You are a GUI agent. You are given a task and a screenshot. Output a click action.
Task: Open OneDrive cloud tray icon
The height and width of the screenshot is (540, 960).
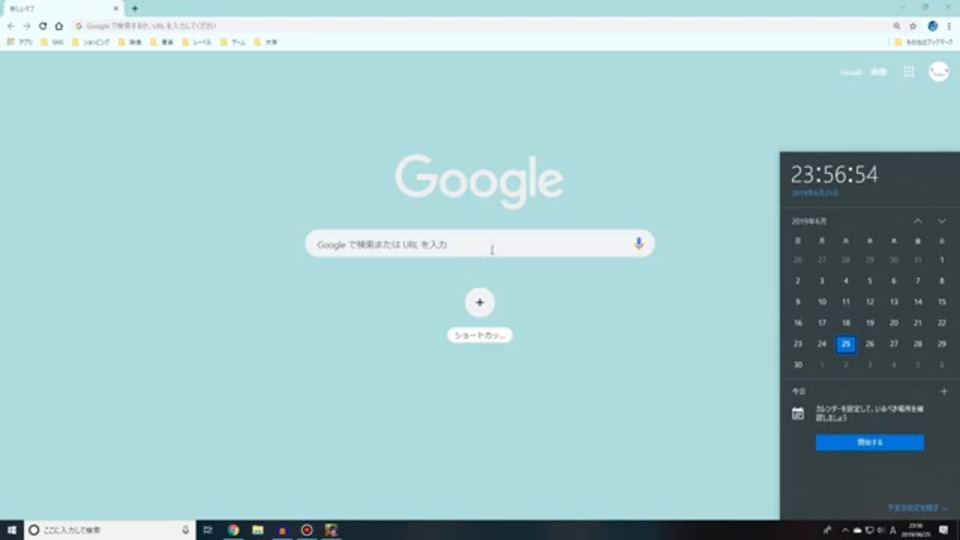[x=858, y=530]
